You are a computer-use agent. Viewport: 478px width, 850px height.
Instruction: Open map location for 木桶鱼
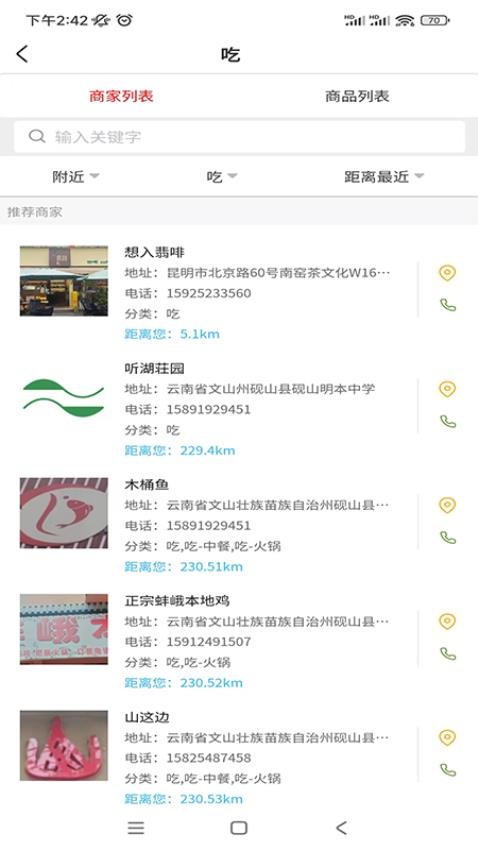pos(447,505)
